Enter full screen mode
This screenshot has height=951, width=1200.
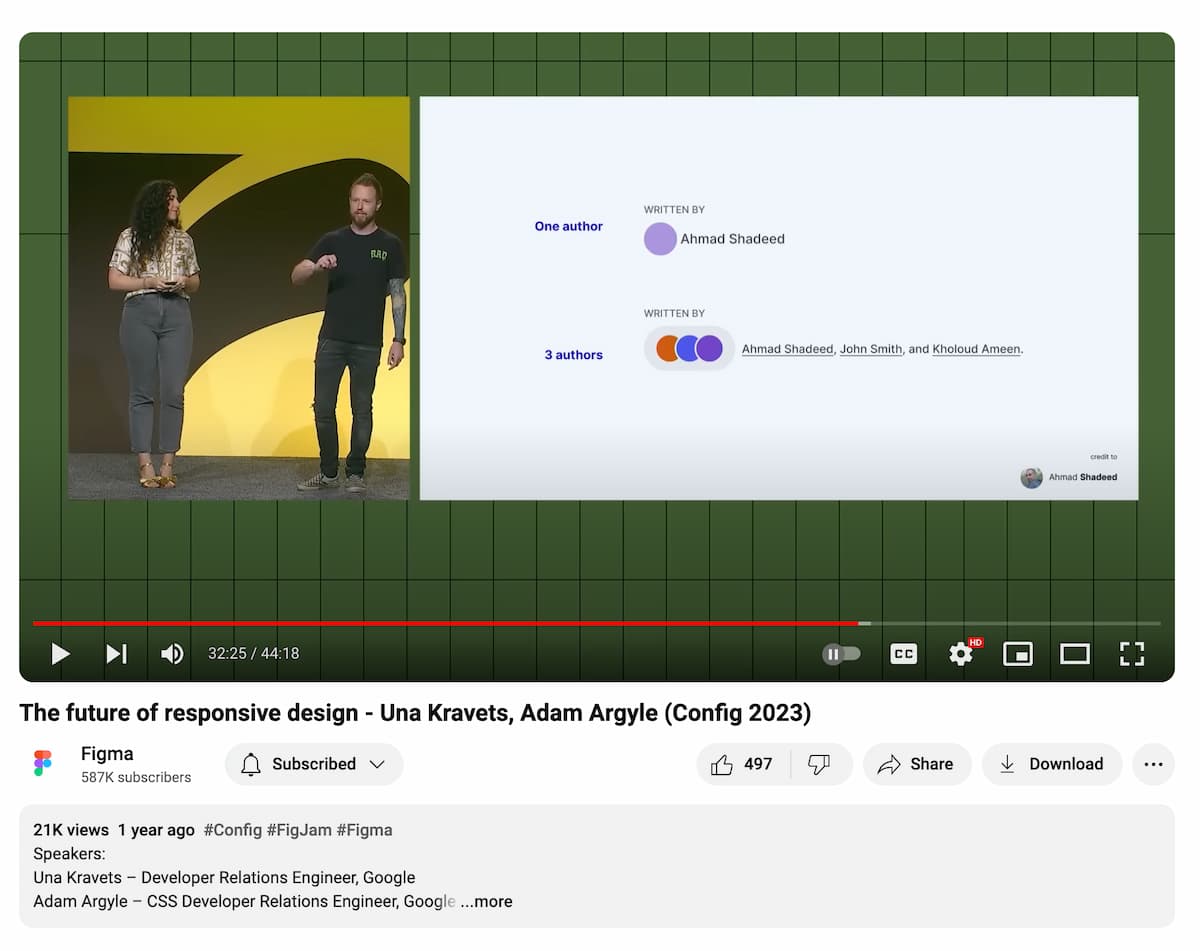(x=1131, y=654)
